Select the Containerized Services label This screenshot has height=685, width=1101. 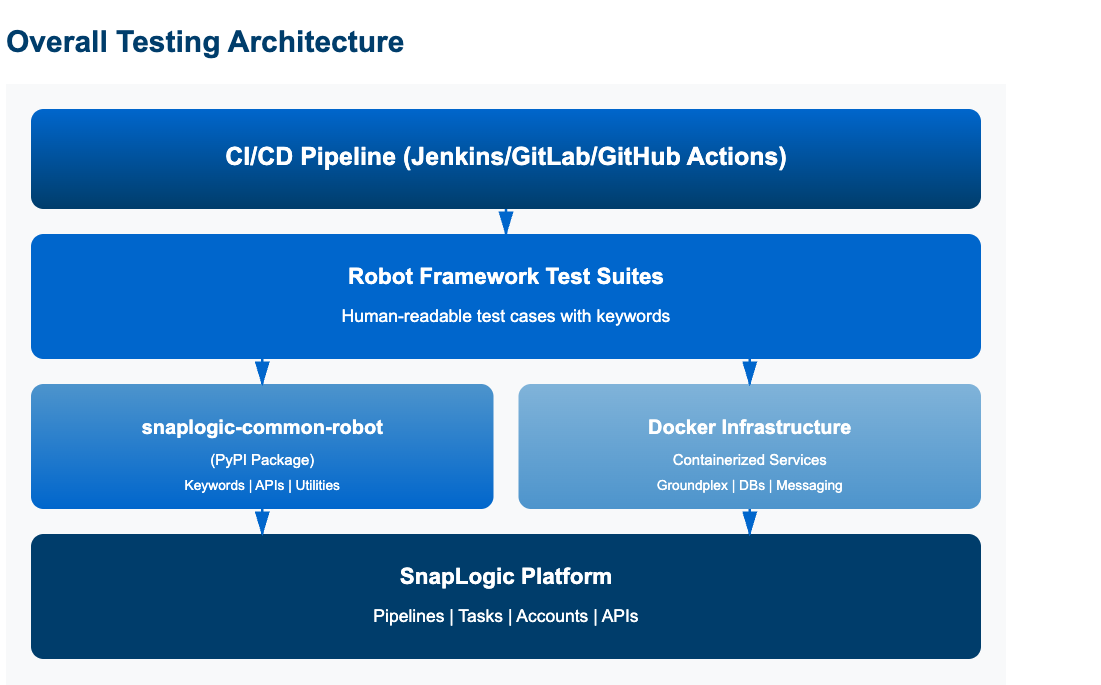(750, 460)
